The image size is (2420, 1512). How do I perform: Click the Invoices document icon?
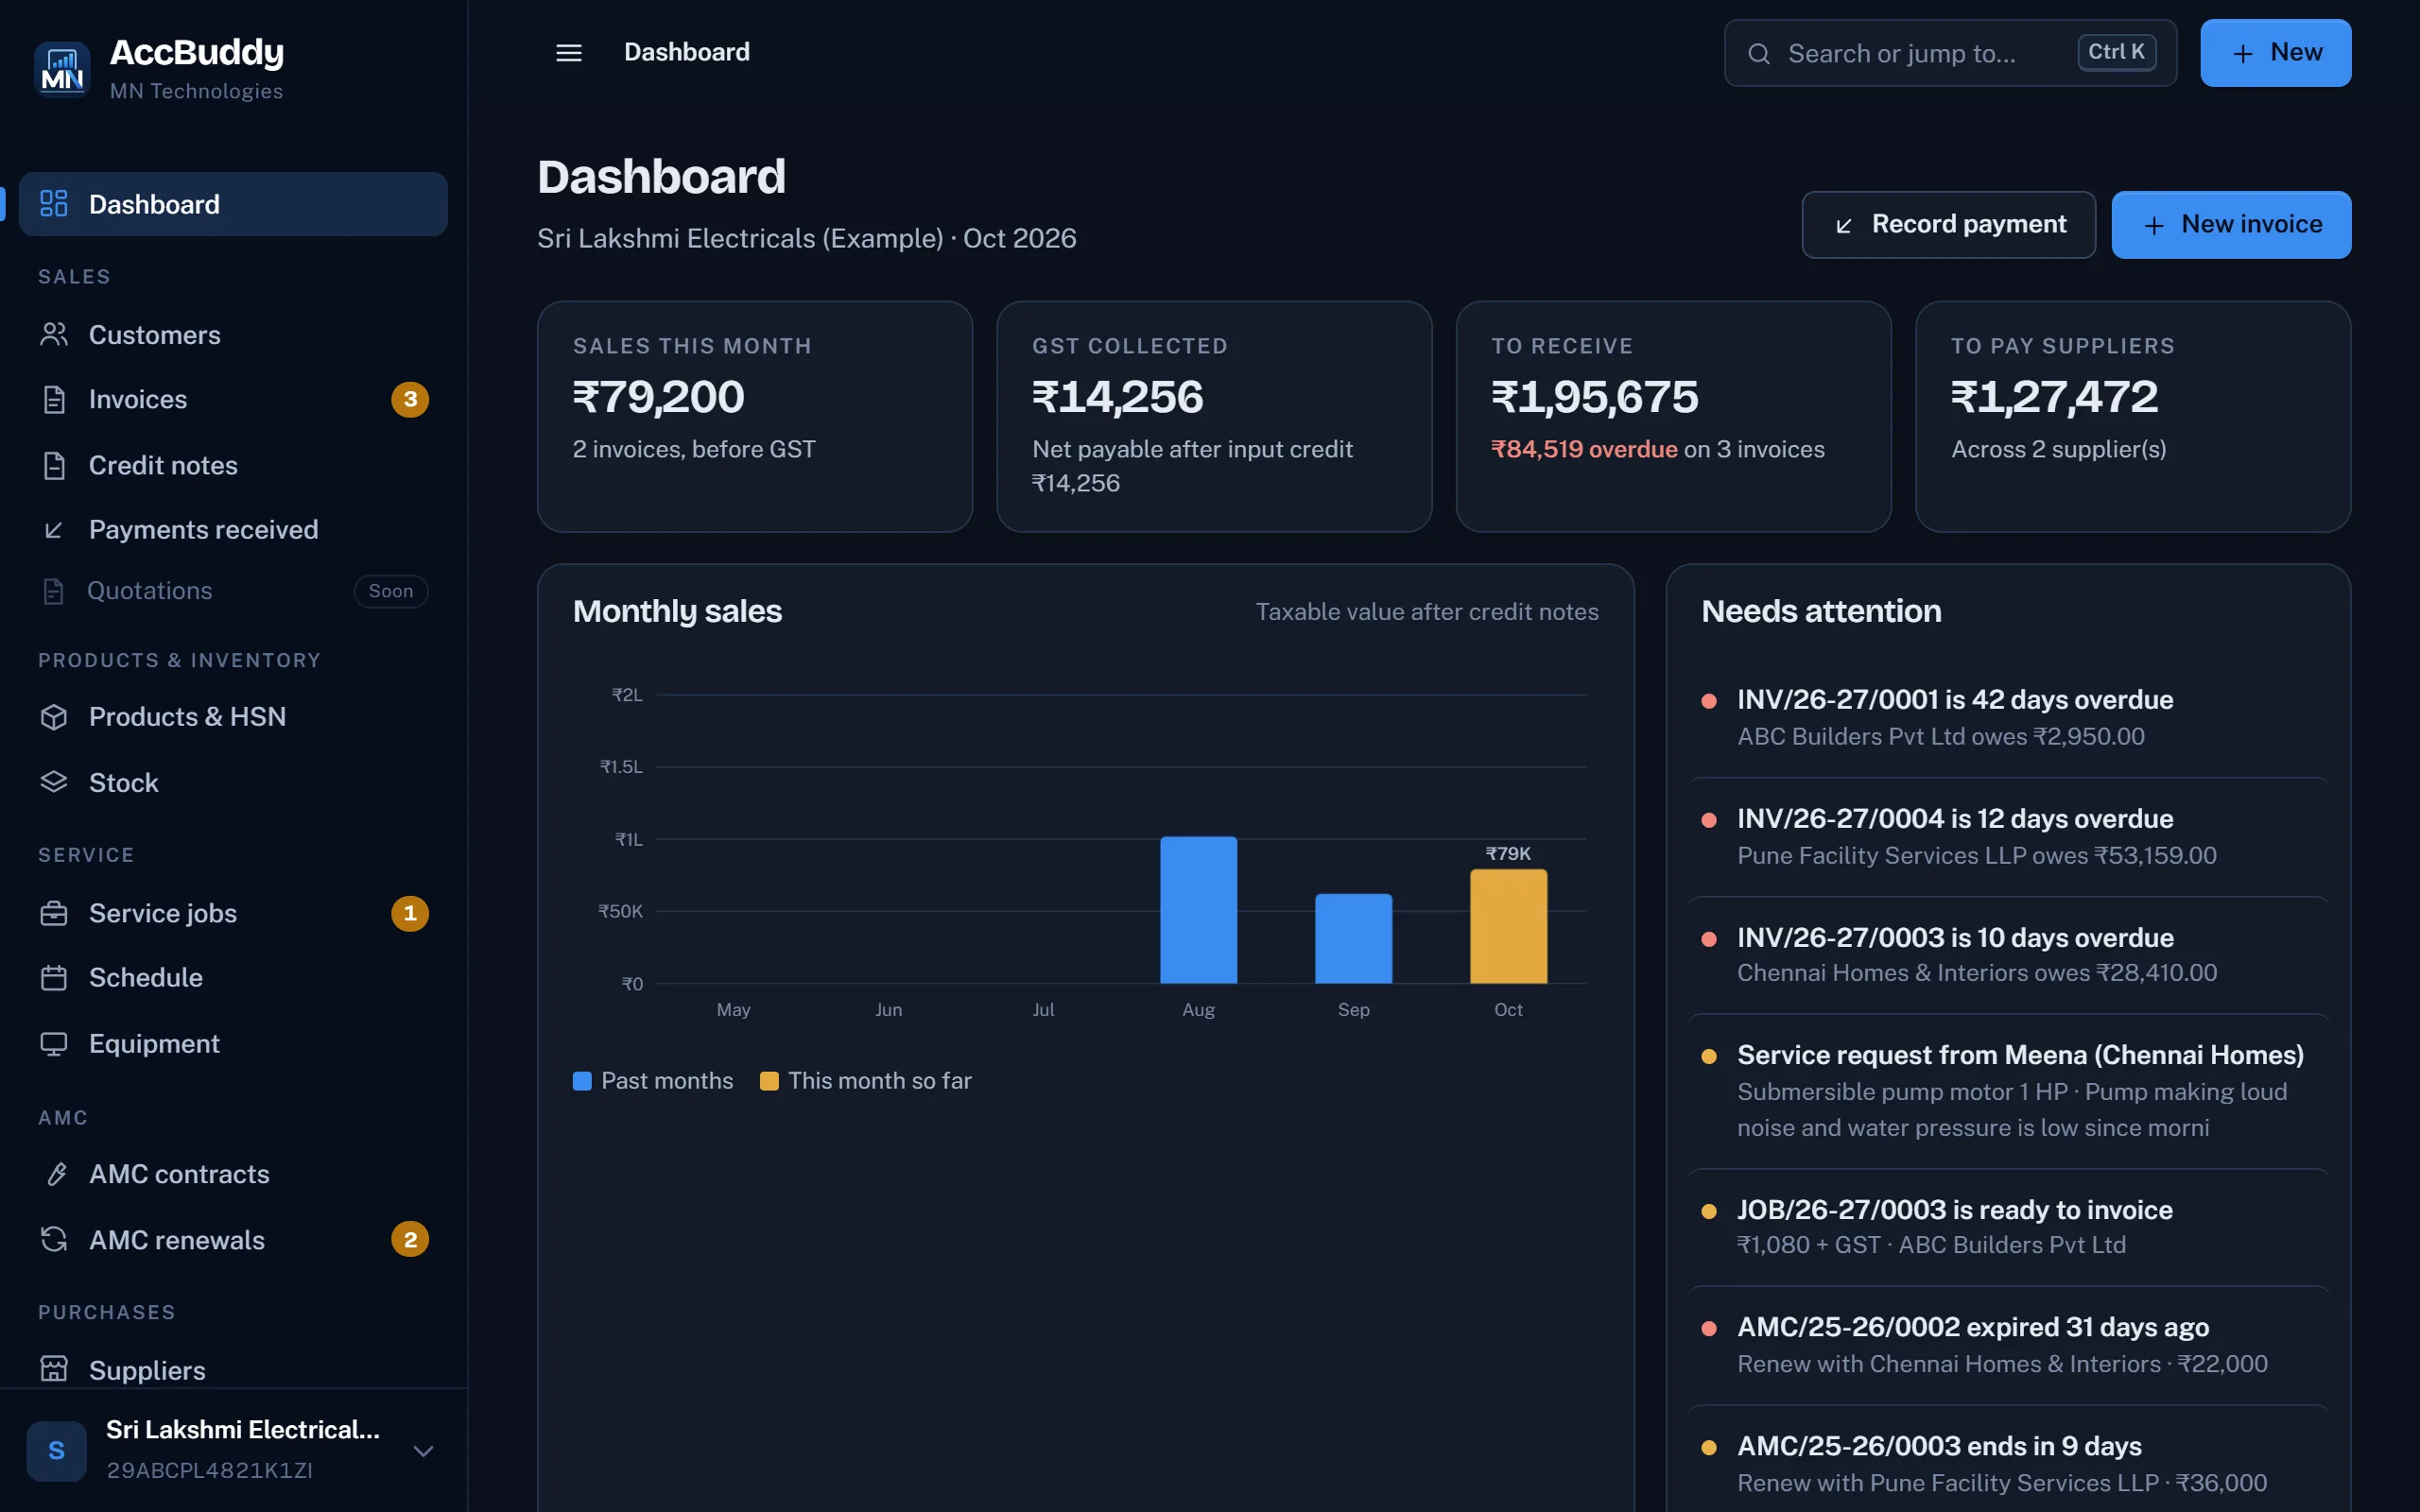click(53, 400)
